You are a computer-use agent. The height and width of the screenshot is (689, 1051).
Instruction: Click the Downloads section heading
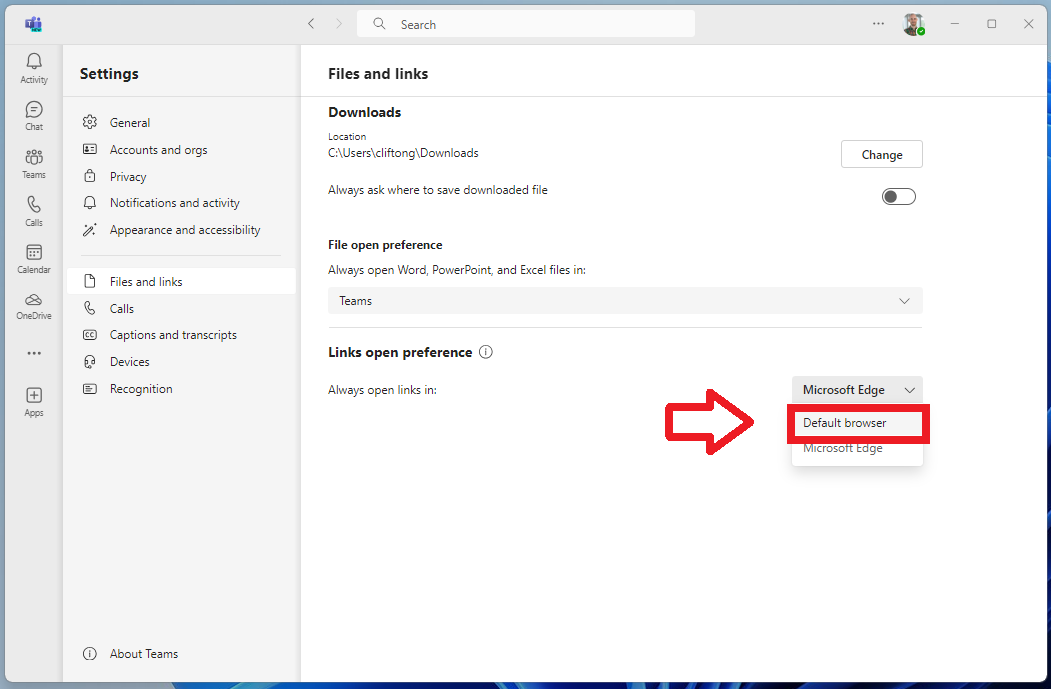point(365,112)
